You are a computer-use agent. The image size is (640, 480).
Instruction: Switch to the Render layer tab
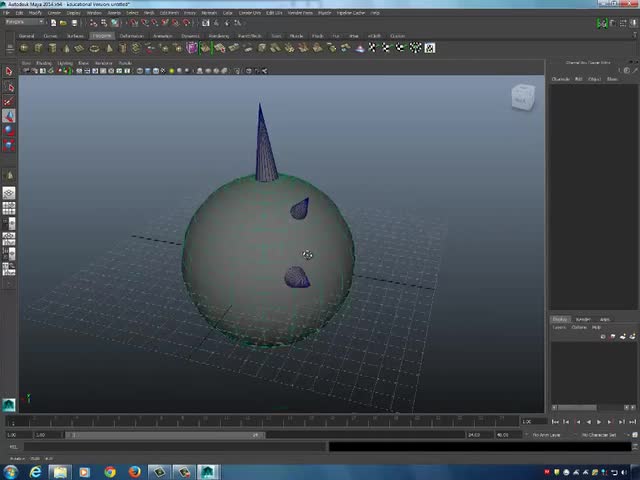(x=582, y=319)
